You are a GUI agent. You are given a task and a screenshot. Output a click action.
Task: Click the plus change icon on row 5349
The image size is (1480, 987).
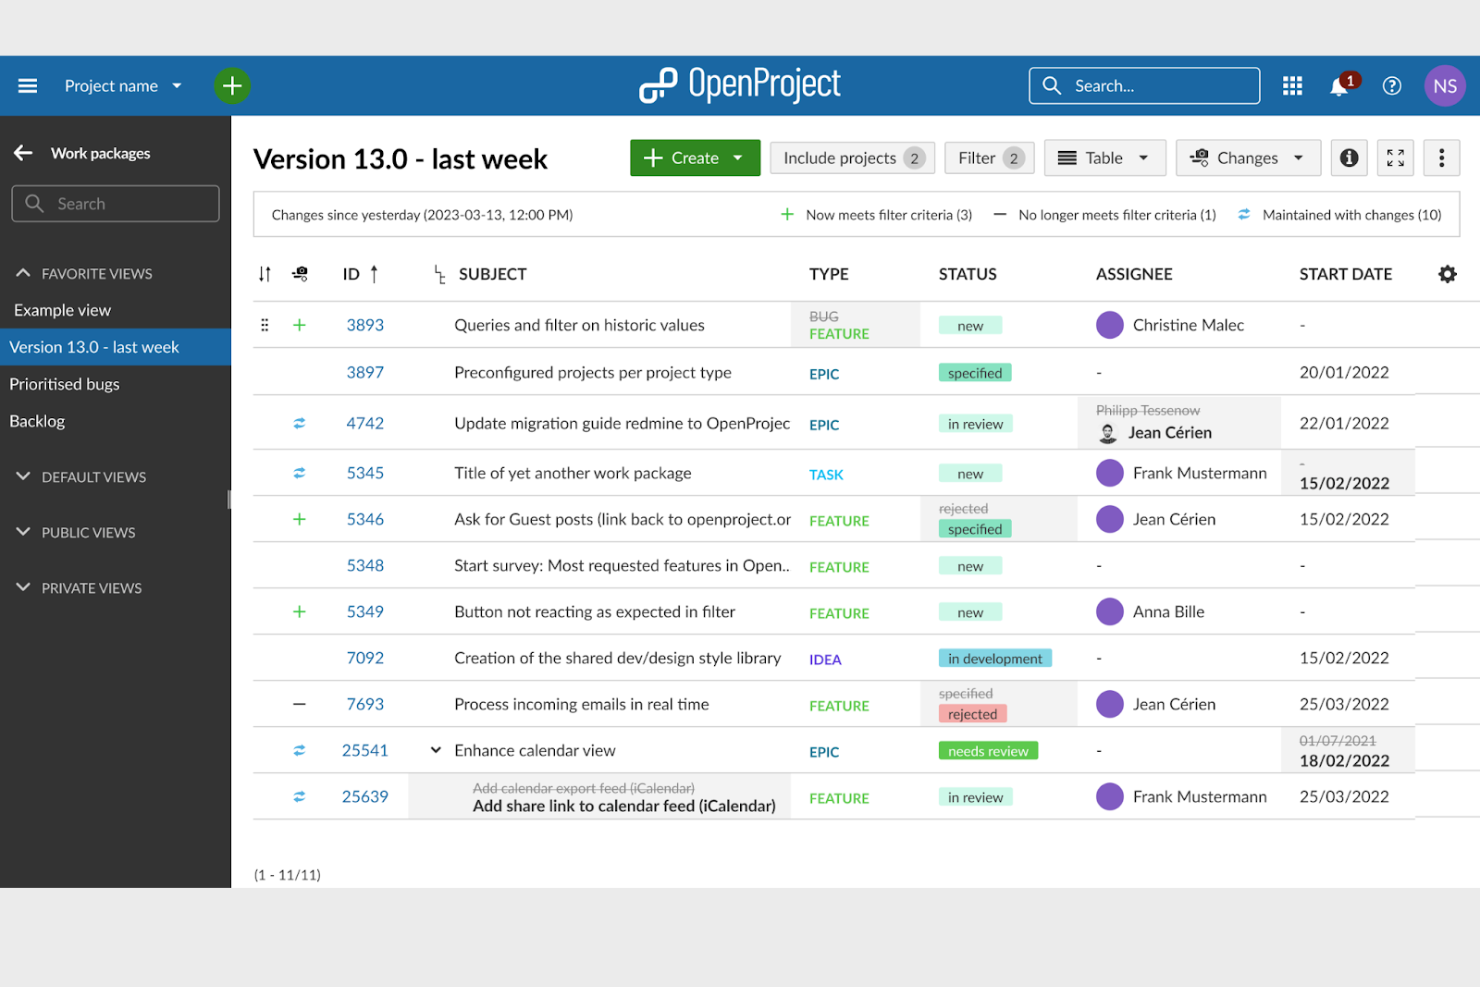pyautogui.click(x=299, y=611)
